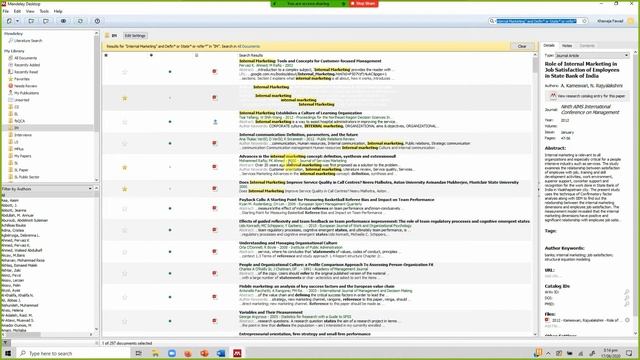The image size is (640, 360).
Task: Open Windows Start menu
Action: pos(8,353)
